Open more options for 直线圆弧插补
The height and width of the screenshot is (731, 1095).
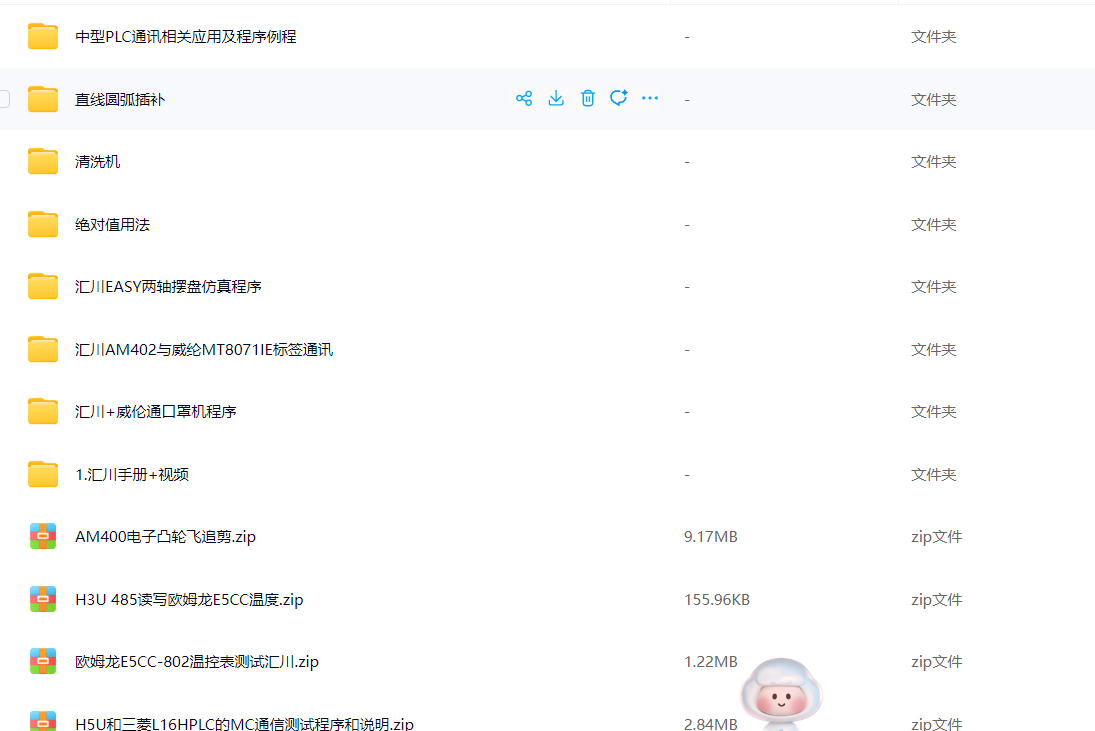pyautogui.click(x=650, y=98)
